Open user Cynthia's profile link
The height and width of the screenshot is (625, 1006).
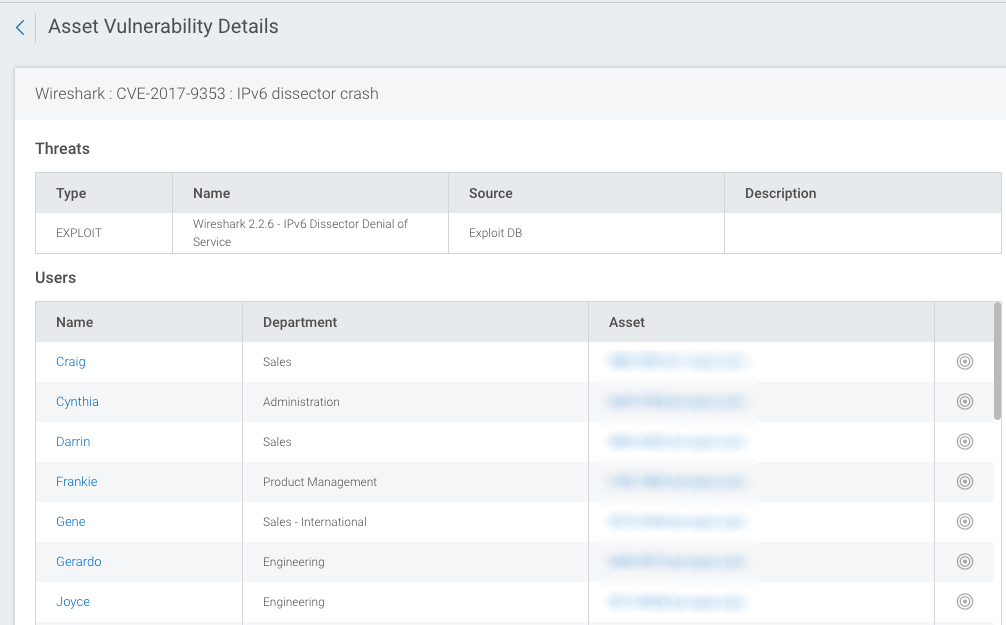(77, 402)
